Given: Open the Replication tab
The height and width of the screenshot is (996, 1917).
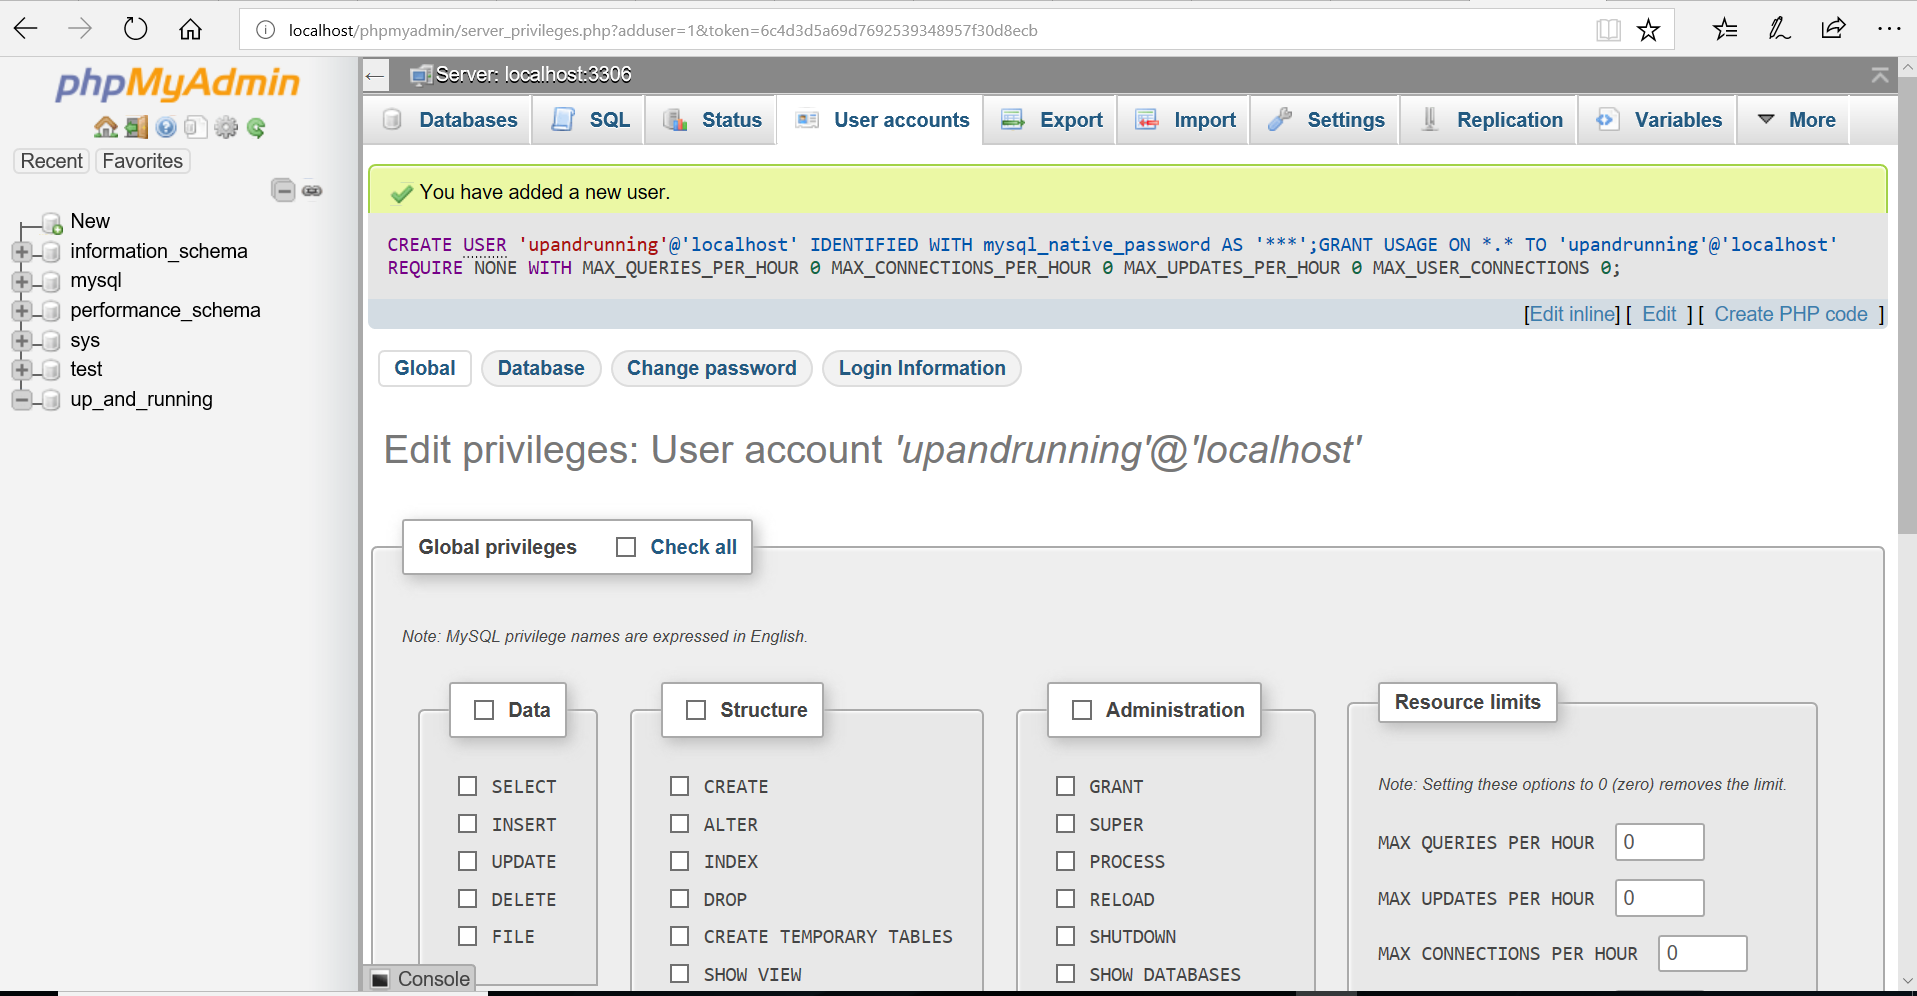Looking at the screenshot, I should point(1490,120).
